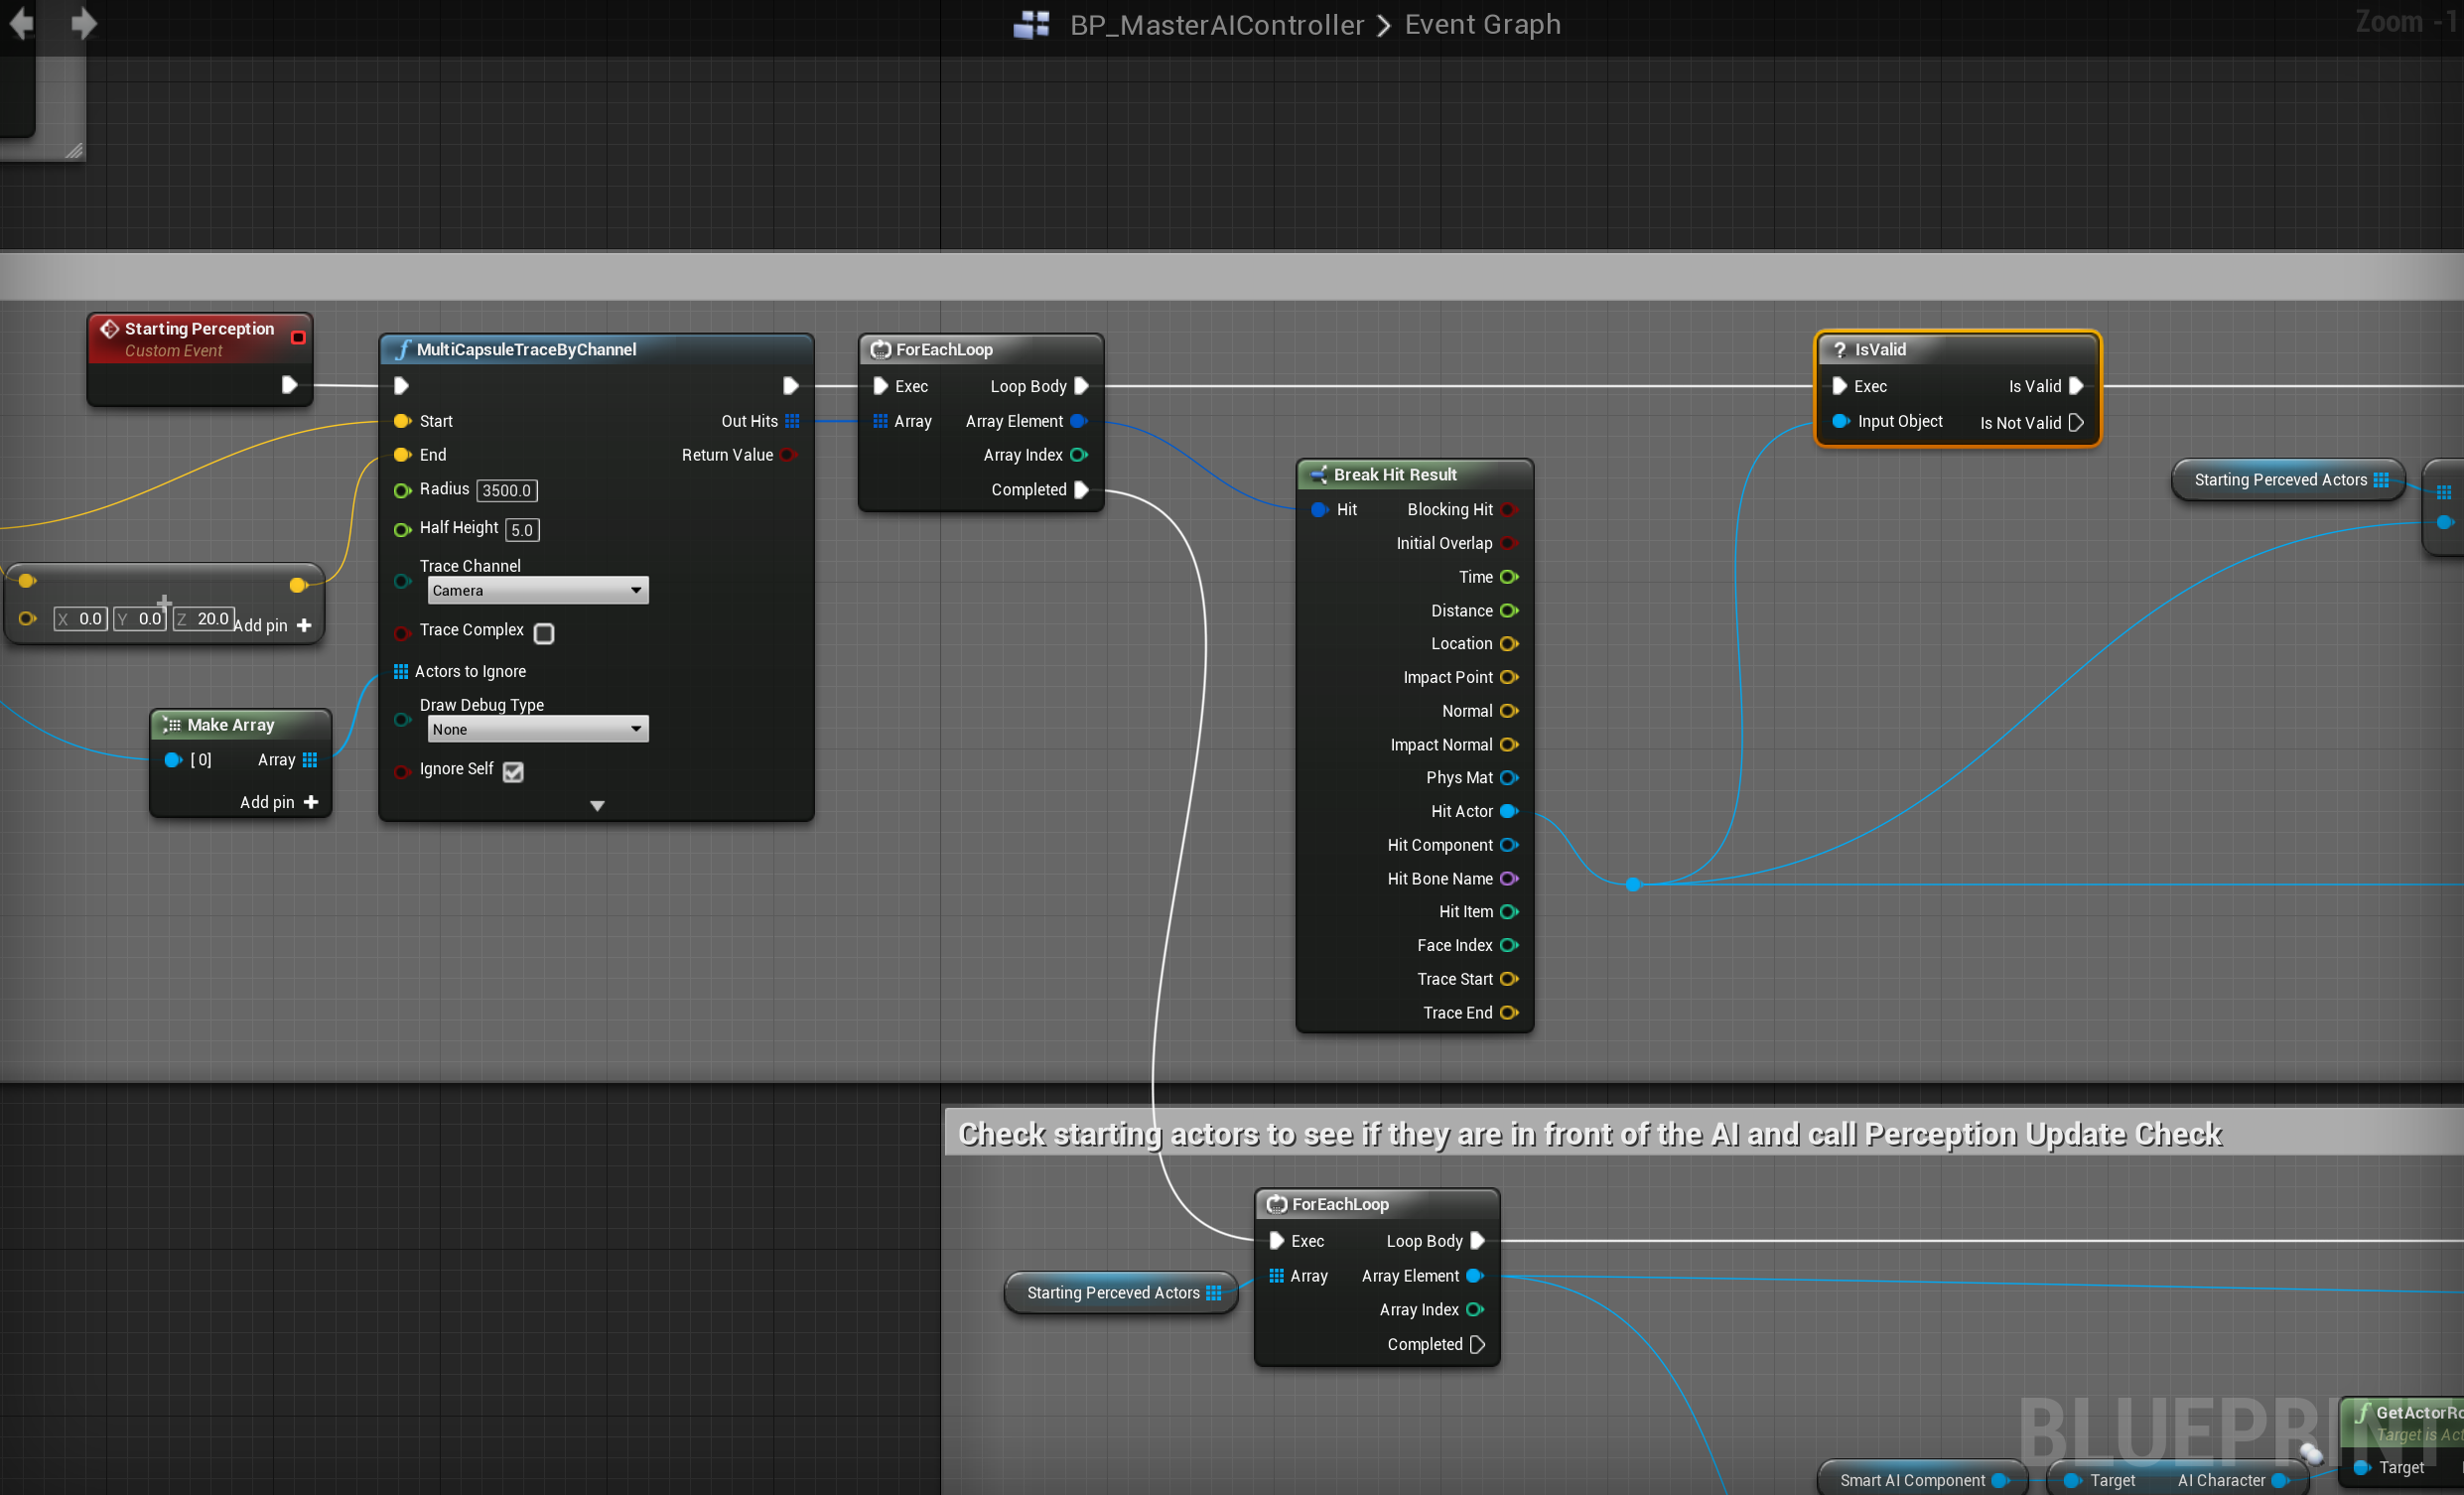Click the Hit Actor output pin
Image resolution: width=2464 pixels, height=1495 pixels.
(x=1509, y=811)
